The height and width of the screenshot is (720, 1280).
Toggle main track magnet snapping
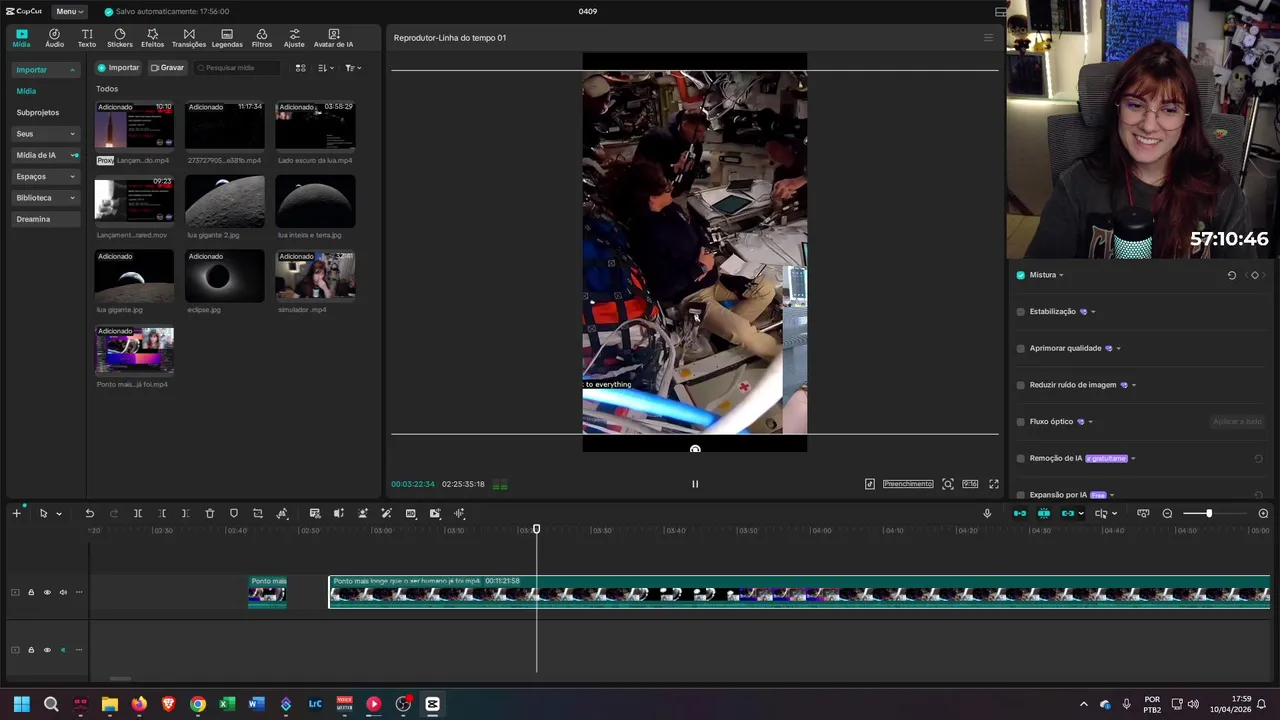point(1019,513)
